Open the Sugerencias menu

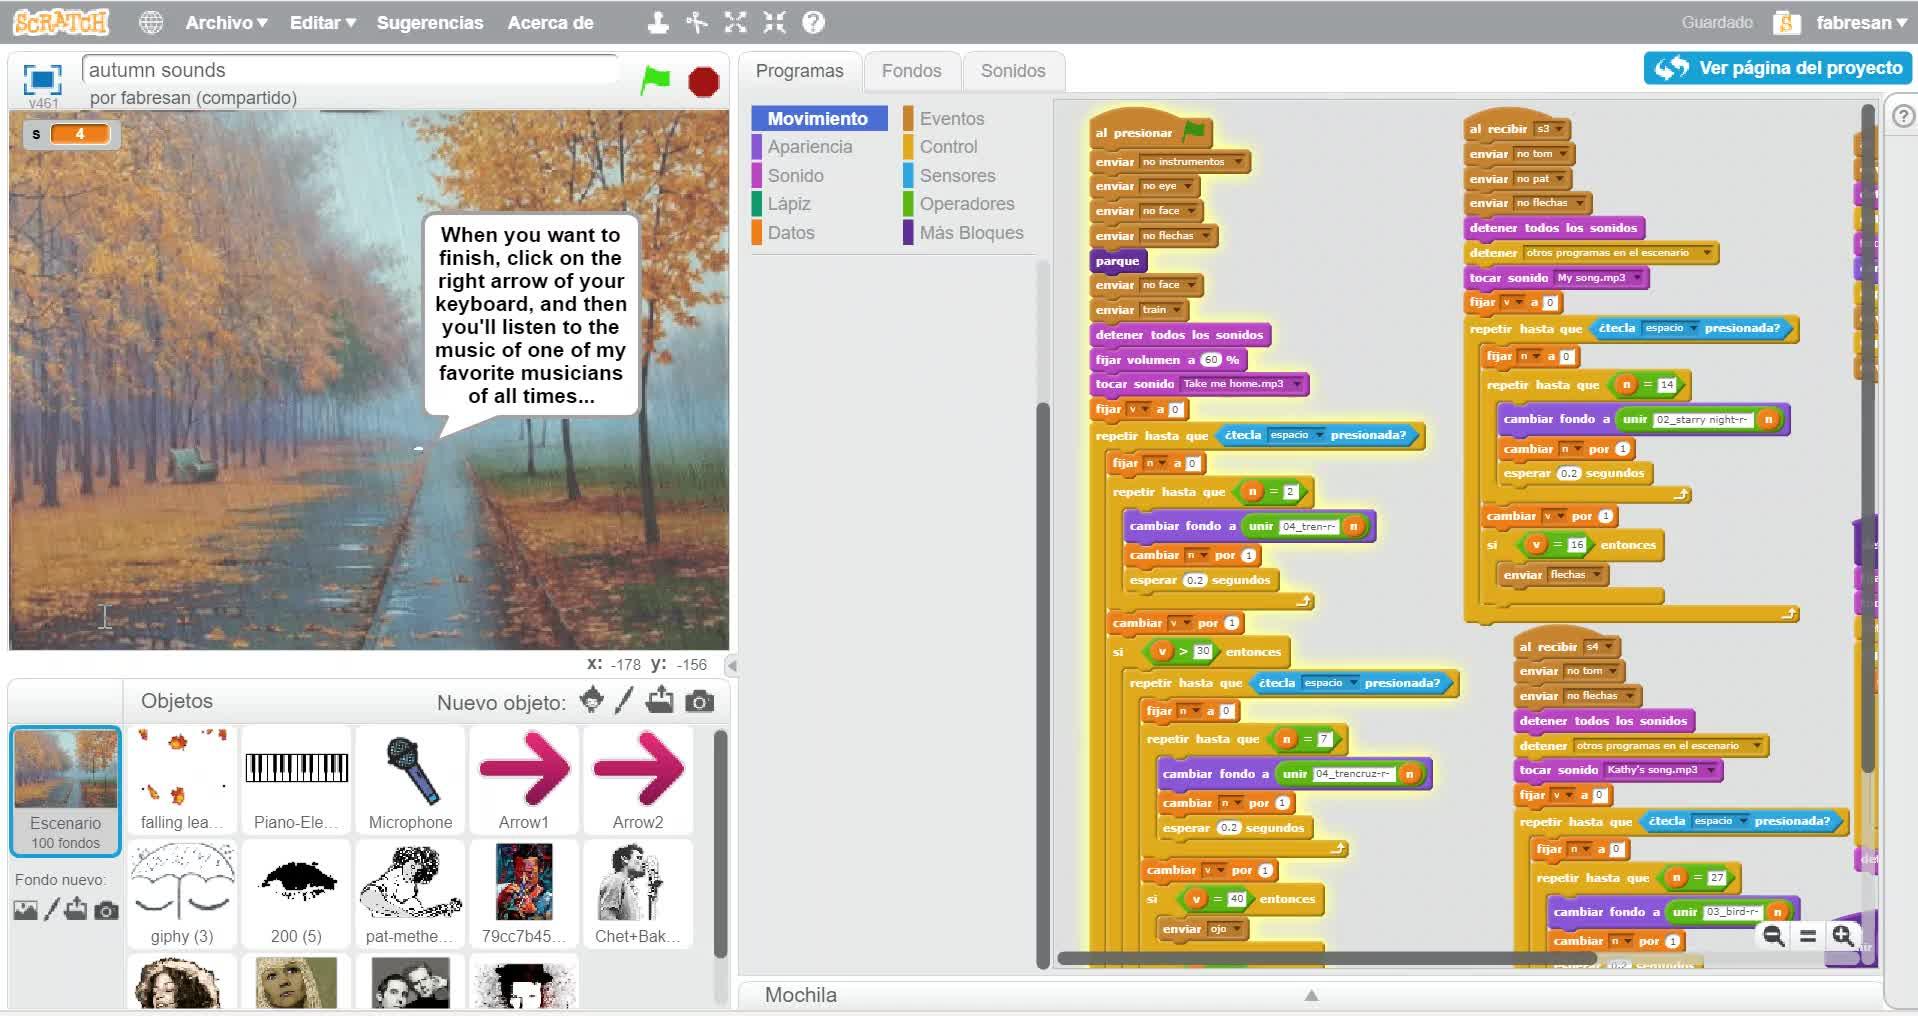[430, 22]
